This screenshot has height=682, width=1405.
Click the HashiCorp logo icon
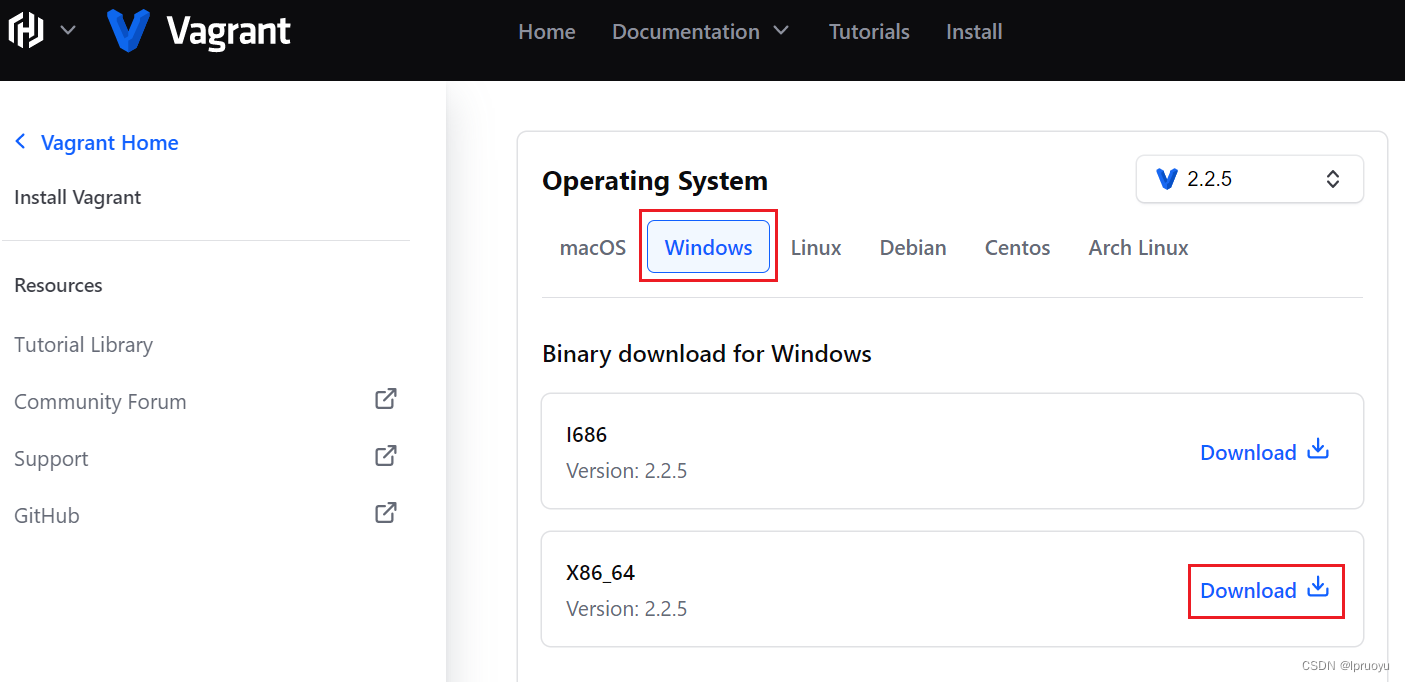pos(26,31)
